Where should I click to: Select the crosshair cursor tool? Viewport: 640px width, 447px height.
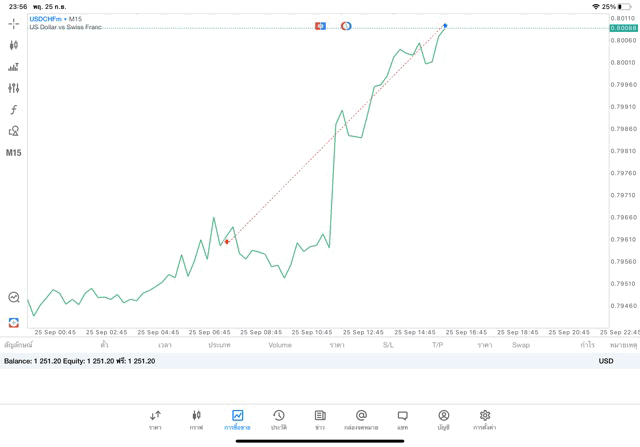tap(14, 23)
